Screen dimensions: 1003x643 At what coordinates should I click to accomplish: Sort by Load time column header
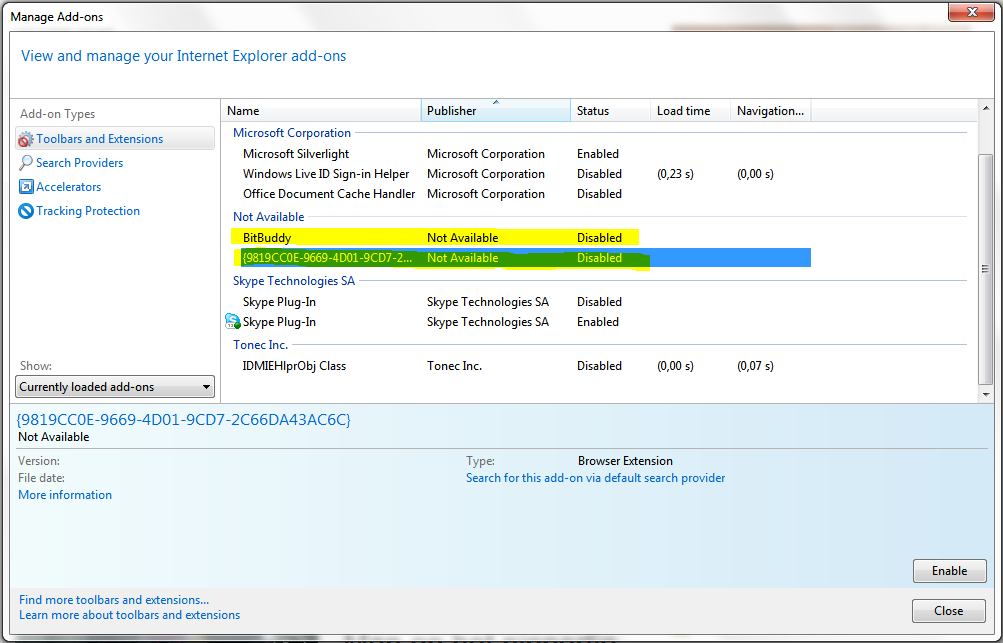pos(691,111)
